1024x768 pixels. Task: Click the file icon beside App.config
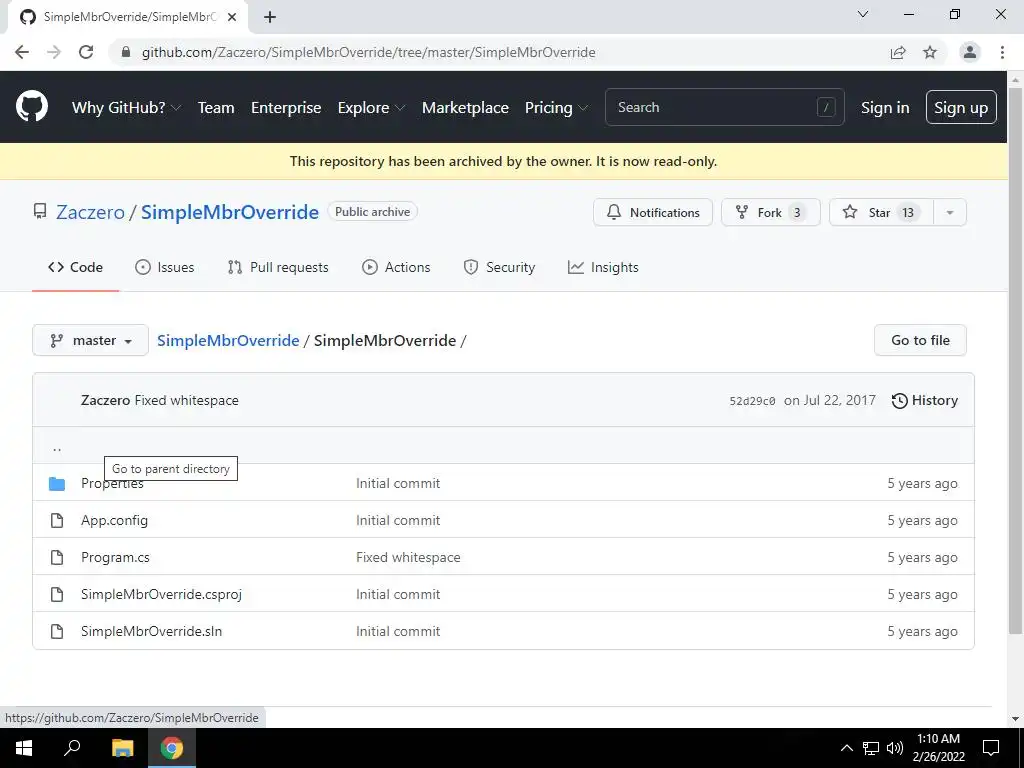click(x=57, y=520)
